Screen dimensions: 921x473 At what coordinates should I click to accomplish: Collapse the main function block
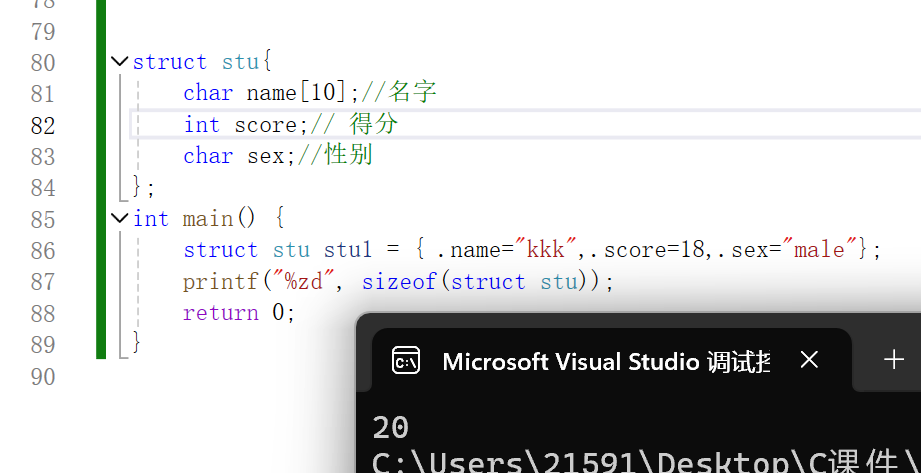pyautogui.click(x=121, y=218)
